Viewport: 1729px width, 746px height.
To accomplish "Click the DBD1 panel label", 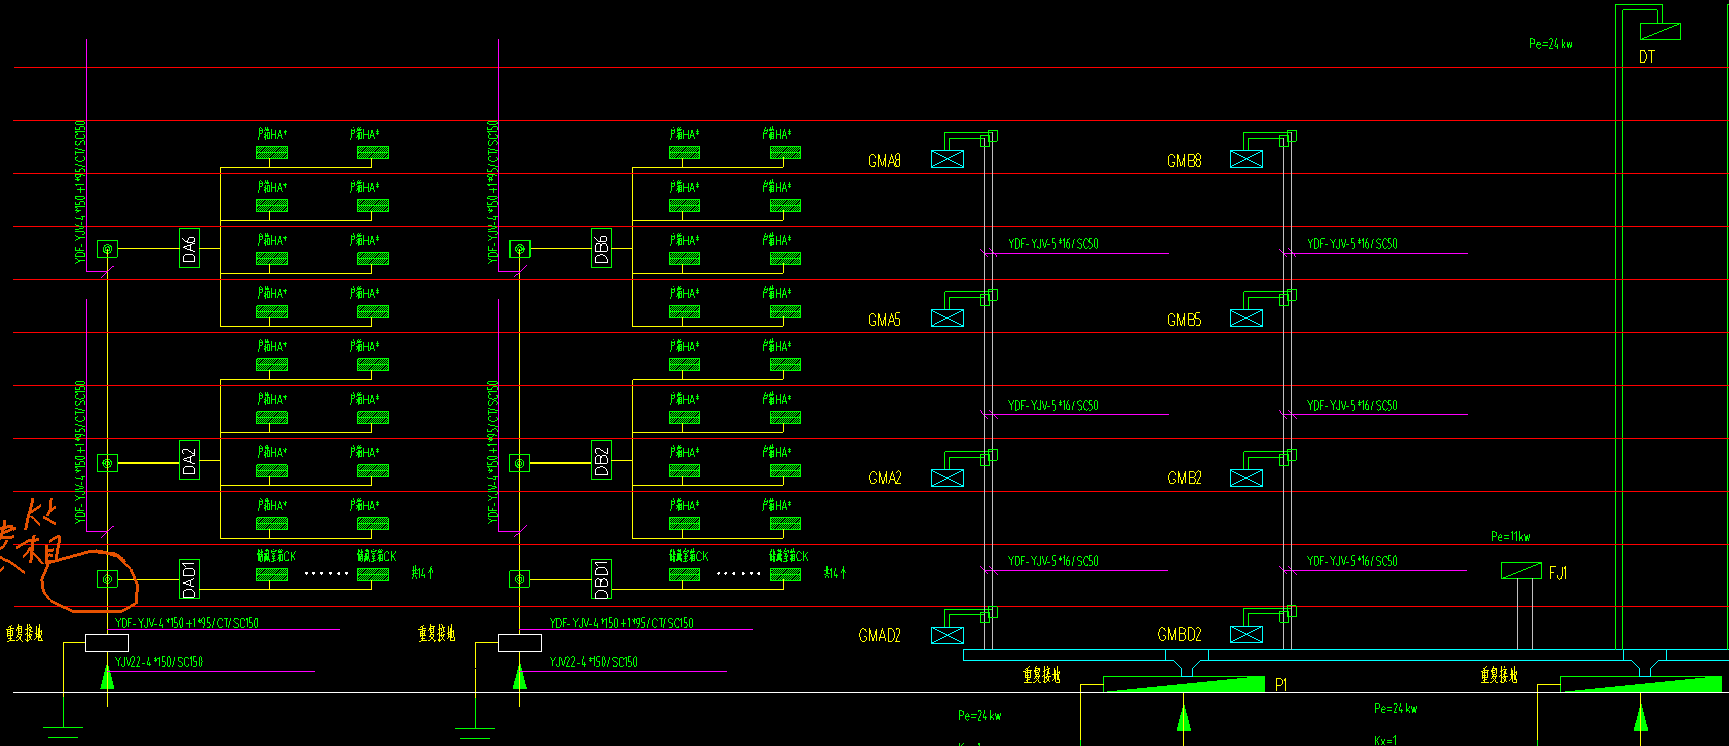I will coord(601,579).
